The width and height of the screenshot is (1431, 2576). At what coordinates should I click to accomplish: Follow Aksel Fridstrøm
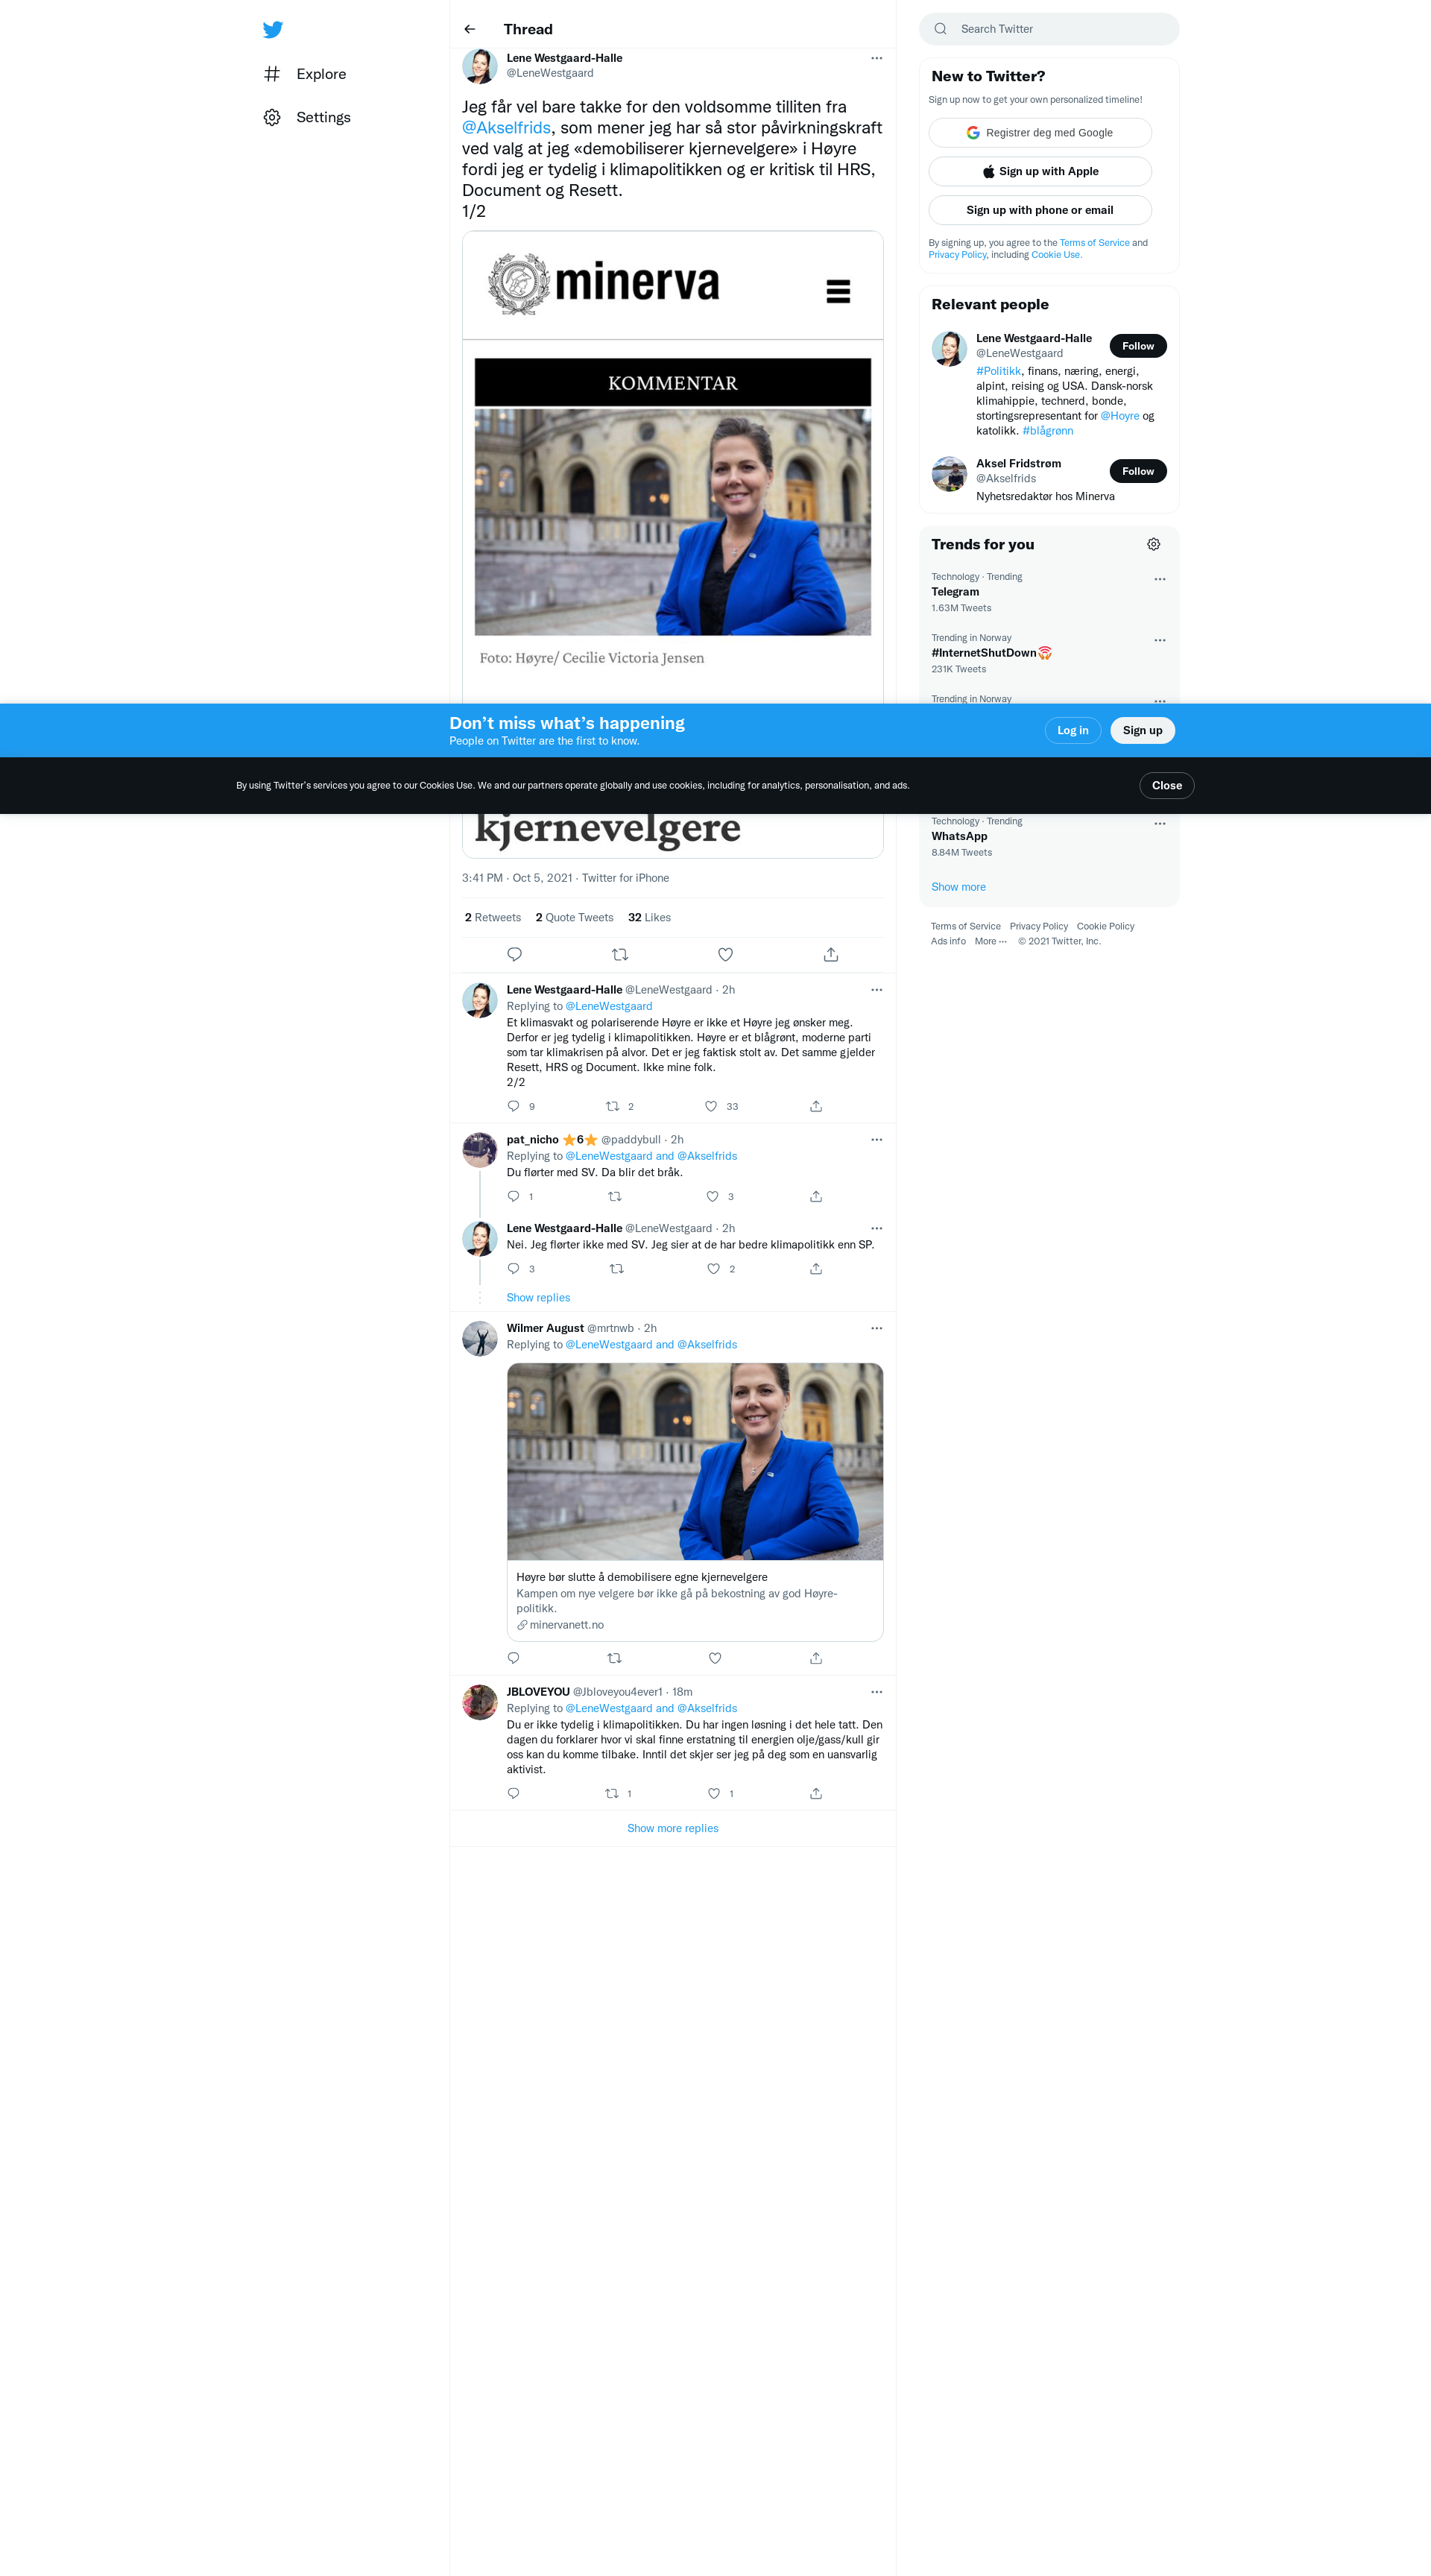(1137, 471)
